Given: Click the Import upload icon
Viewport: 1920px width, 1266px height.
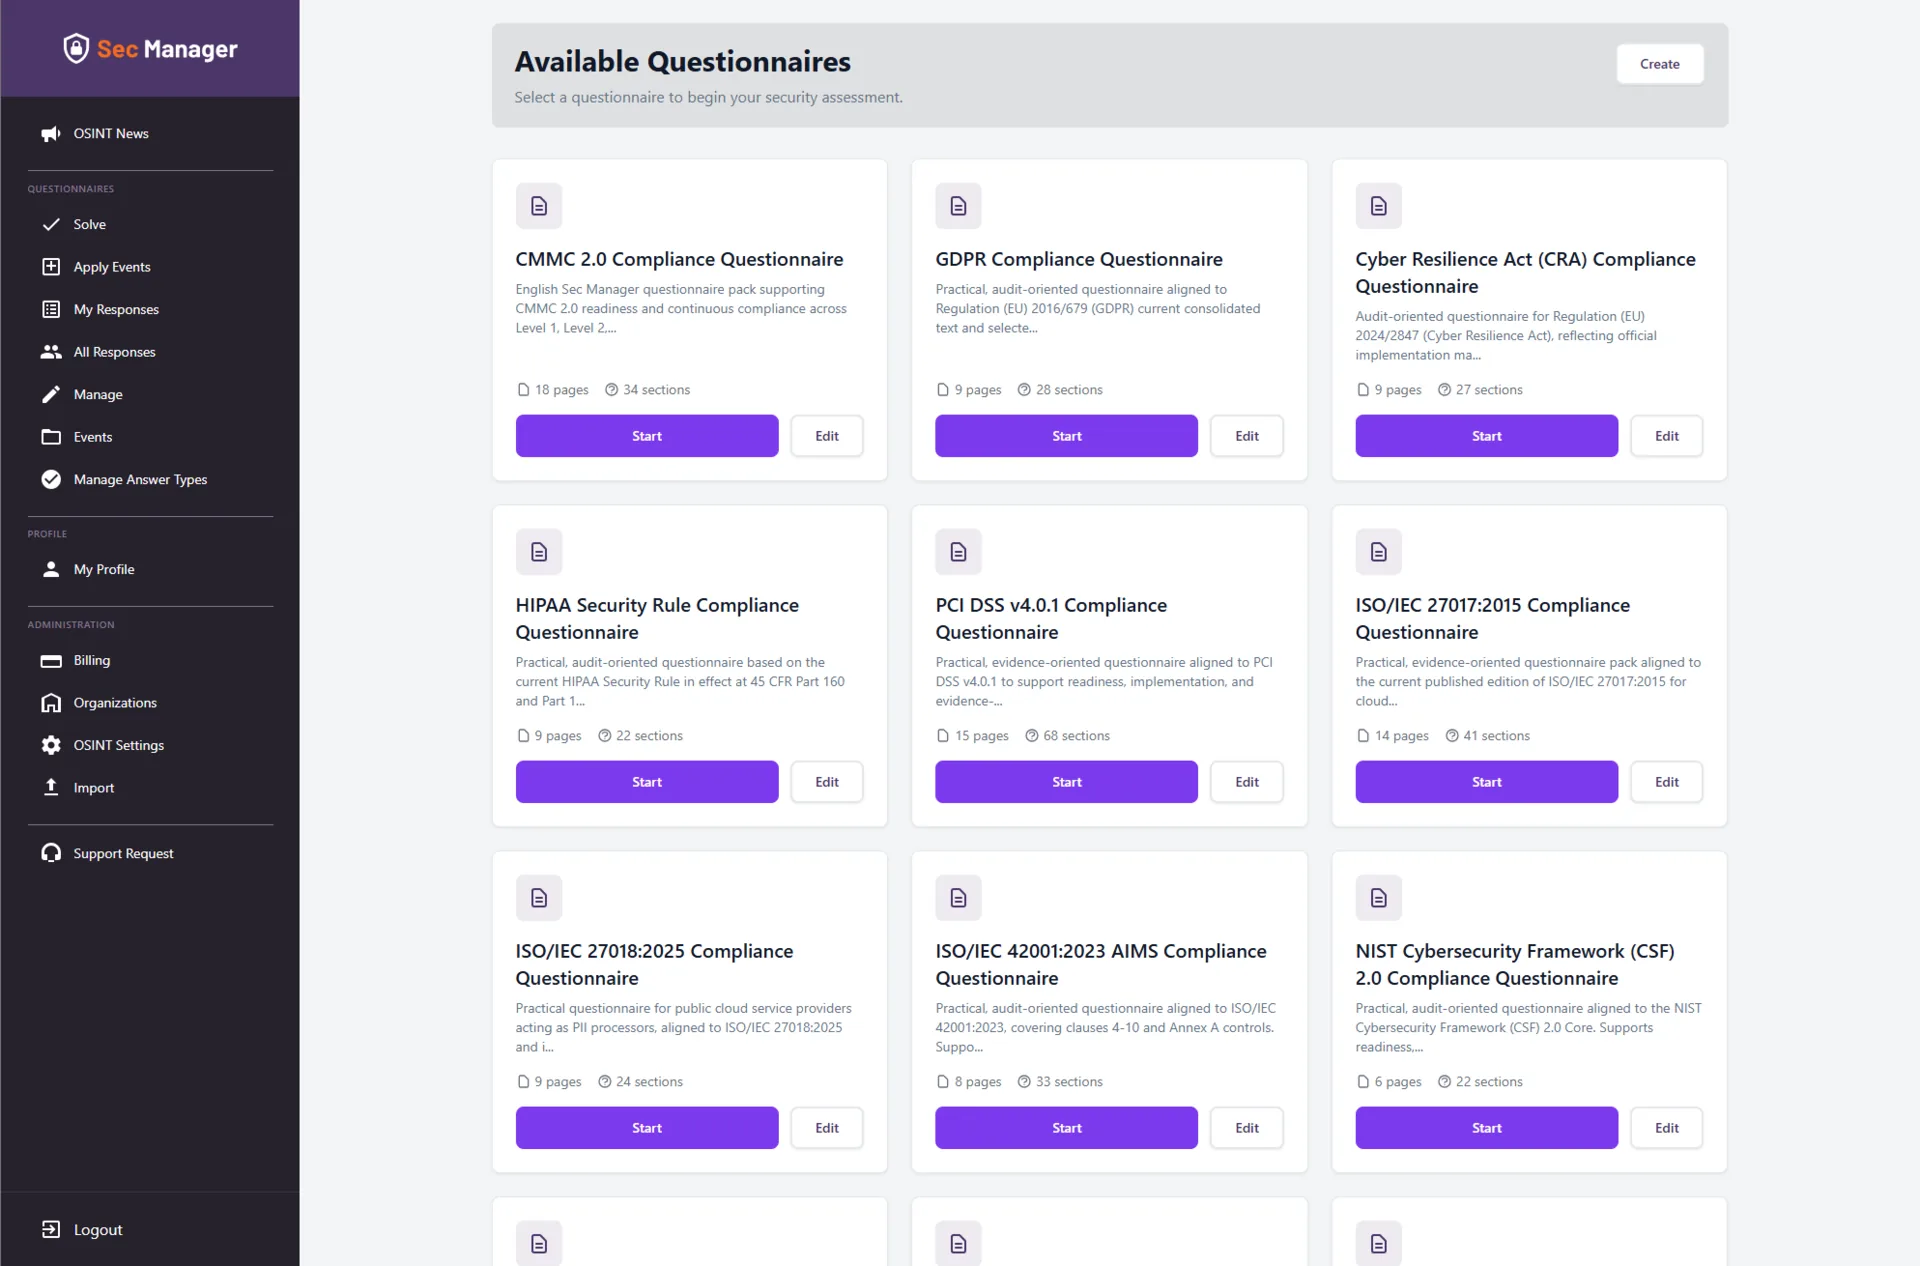Looking at the screenshot, I should pyautogui.click(x=51, y=788).
